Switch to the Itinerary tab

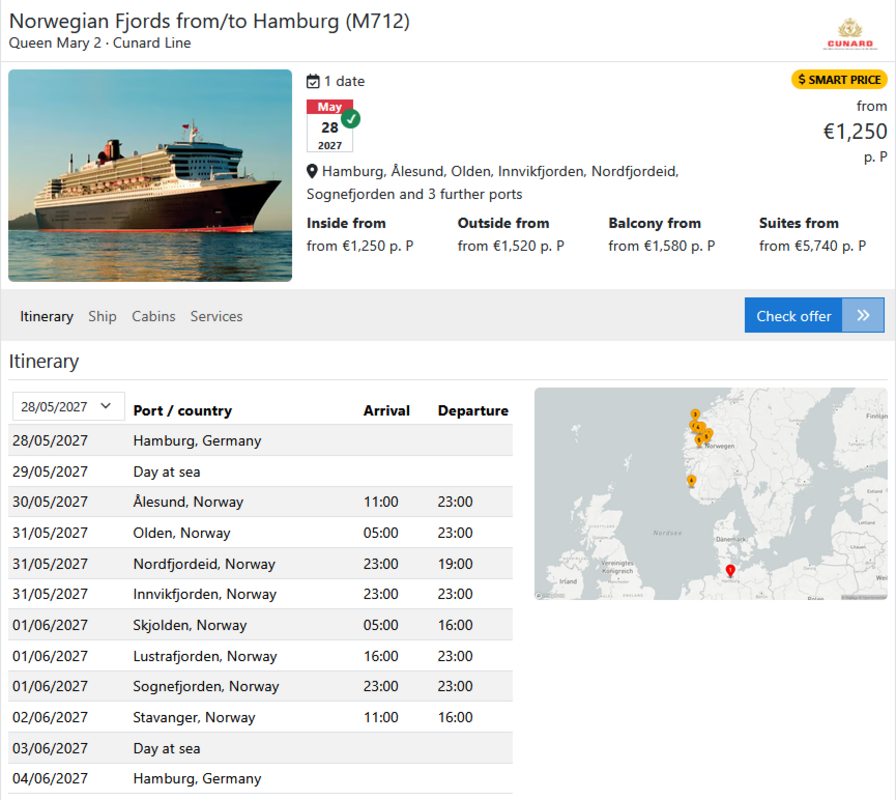click(x=47, y=316)
